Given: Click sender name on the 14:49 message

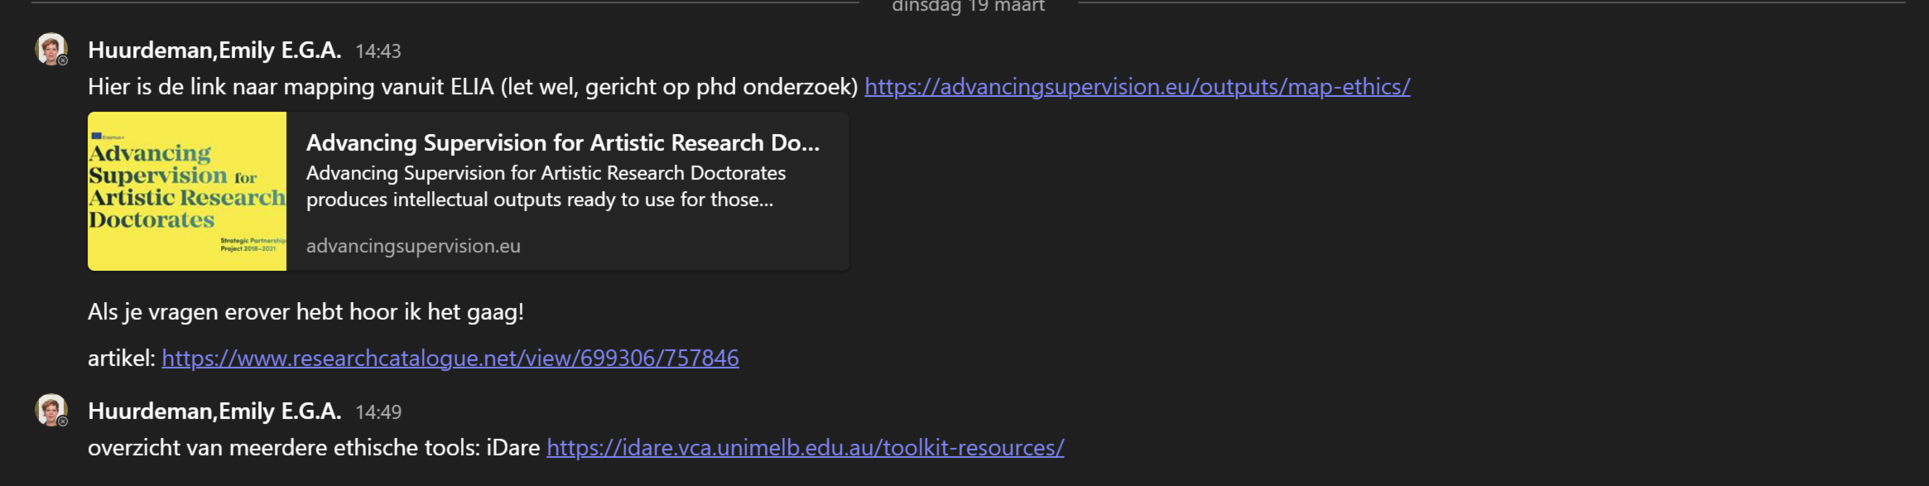Looking at the screenshot, I should [x=214, y=411].
